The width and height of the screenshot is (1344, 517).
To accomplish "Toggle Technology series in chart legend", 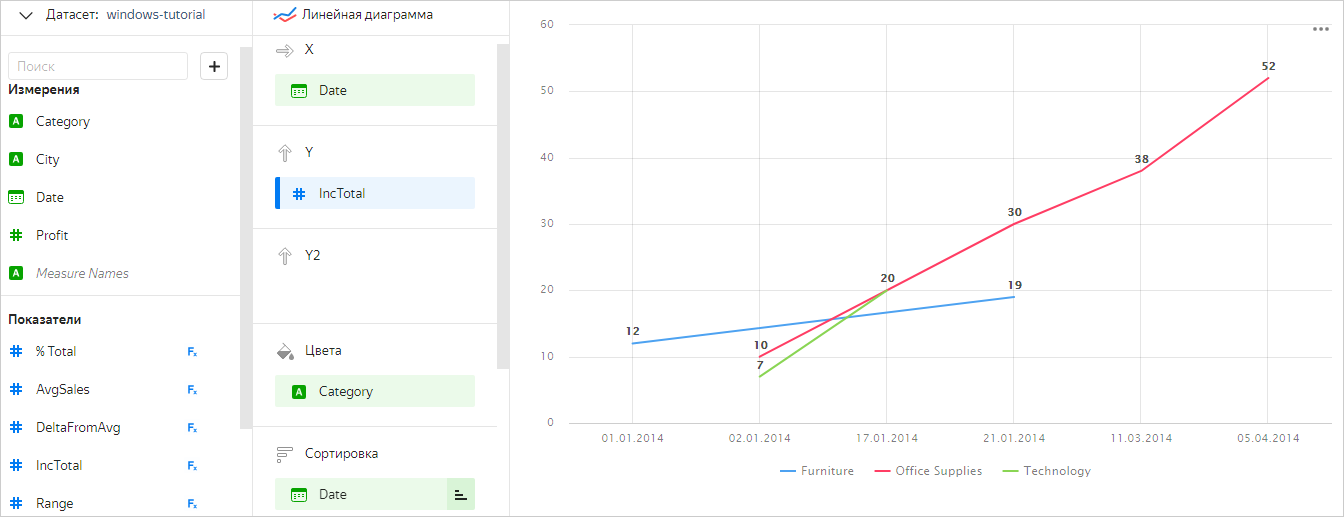I will point(1046,471).
